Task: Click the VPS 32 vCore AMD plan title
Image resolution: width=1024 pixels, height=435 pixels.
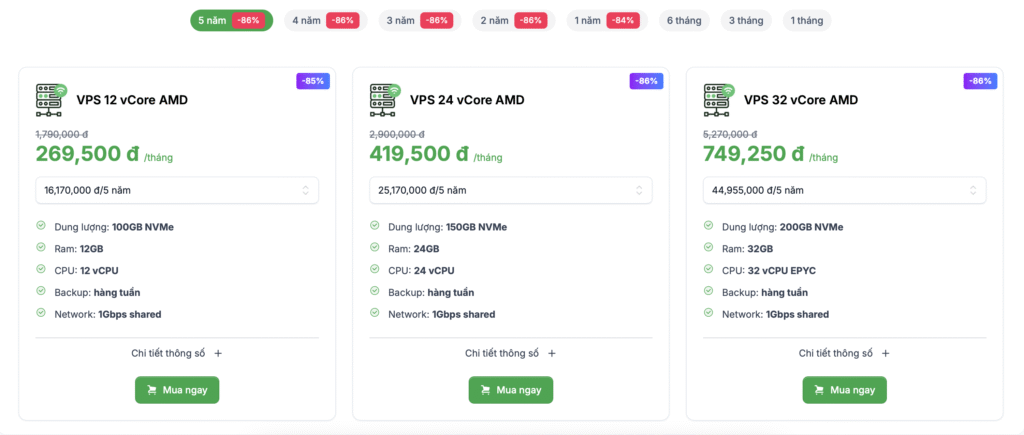Action: 800,100
